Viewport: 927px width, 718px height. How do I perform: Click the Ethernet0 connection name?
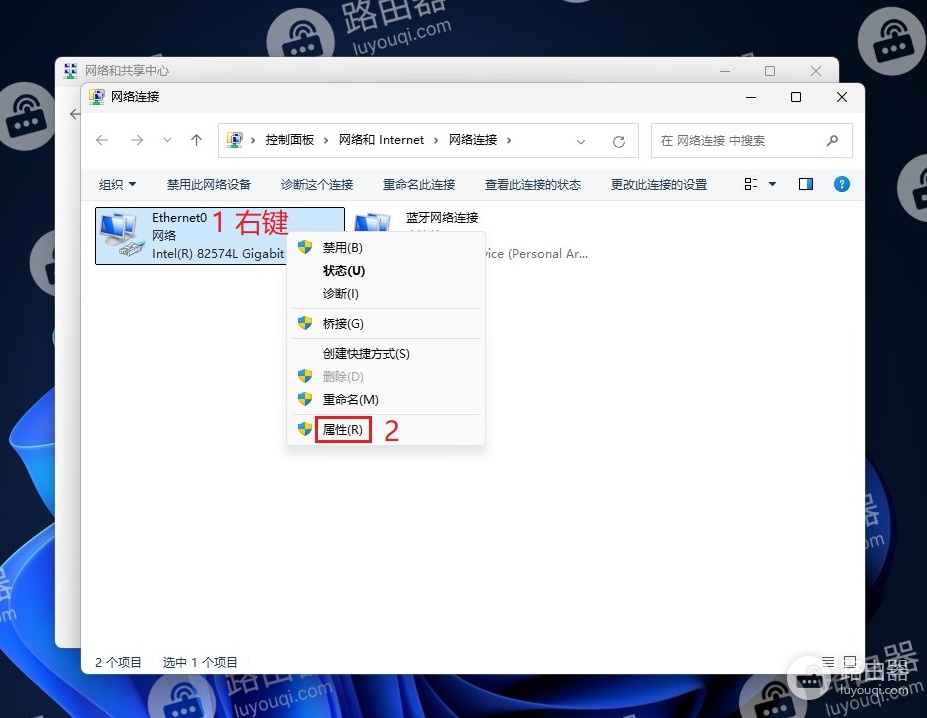pyautogui.click(x=179, y=218)
